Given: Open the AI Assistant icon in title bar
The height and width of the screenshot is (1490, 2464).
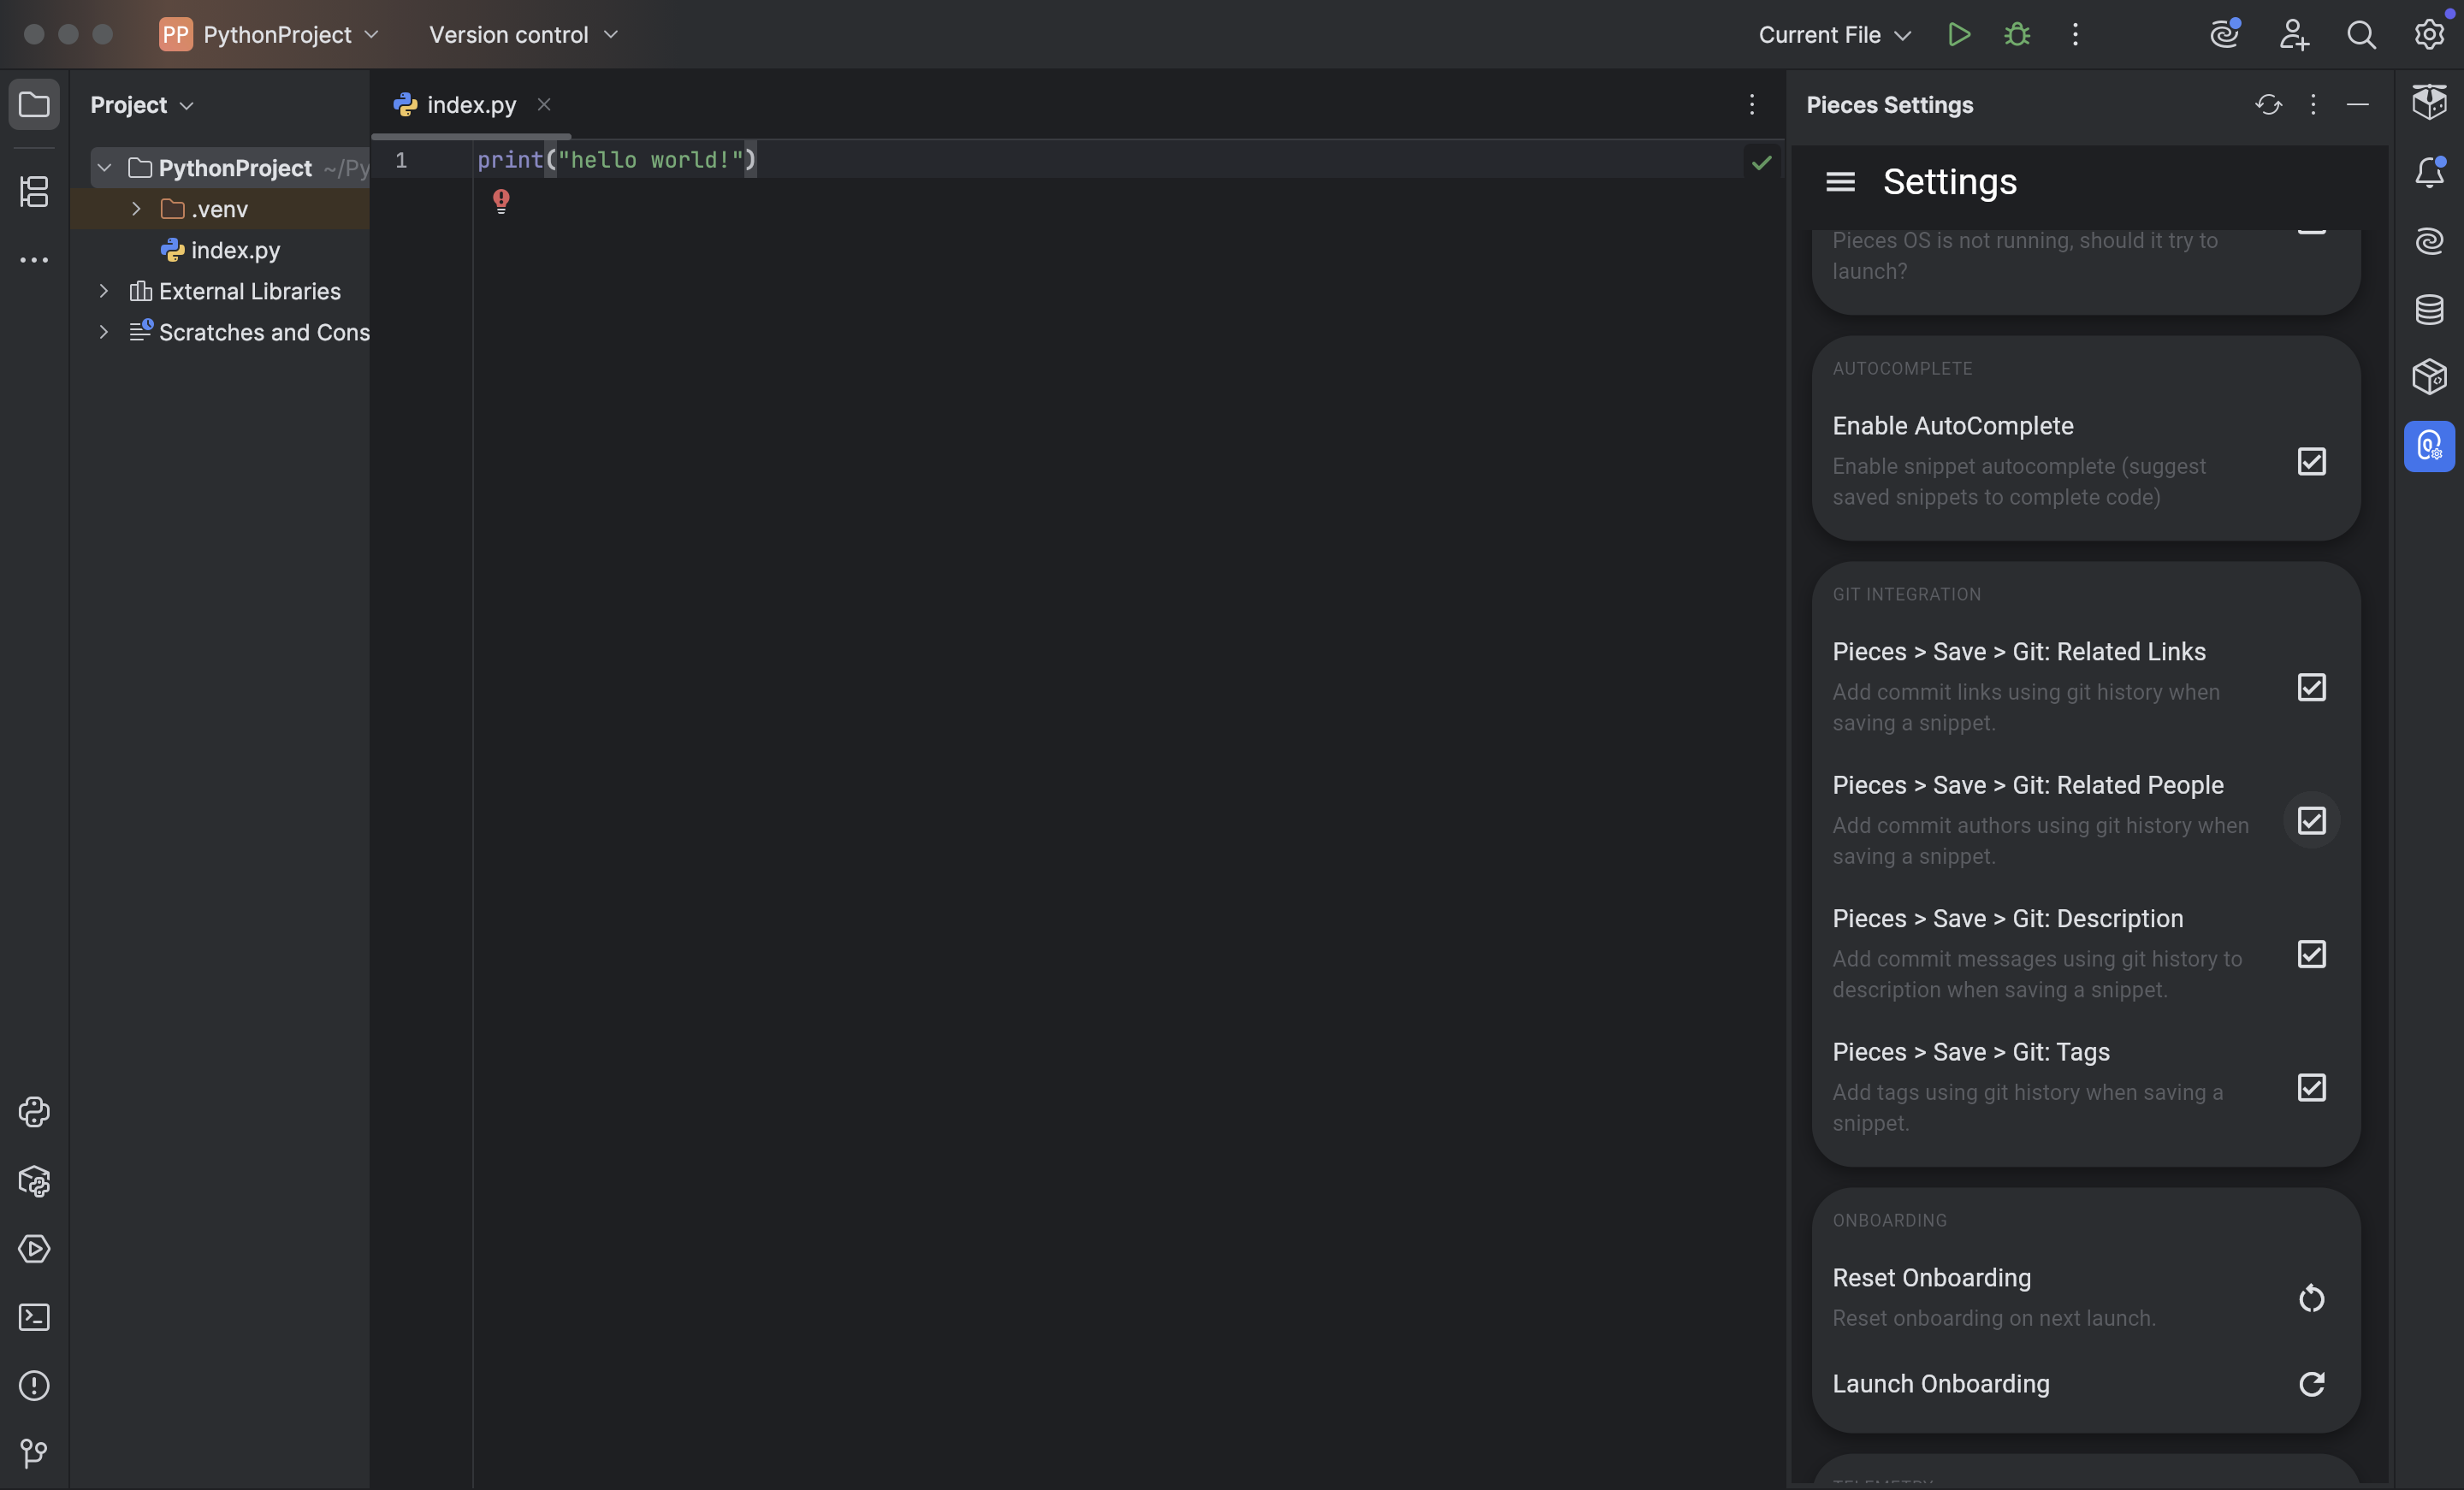Looking at the screenshot, I should point(2225,35).
